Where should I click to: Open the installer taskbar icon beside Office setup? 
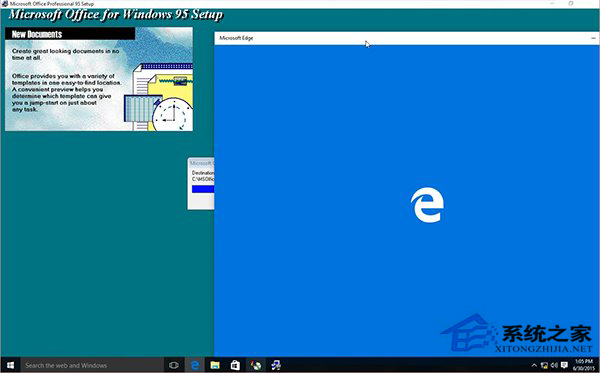click(276, 365)
